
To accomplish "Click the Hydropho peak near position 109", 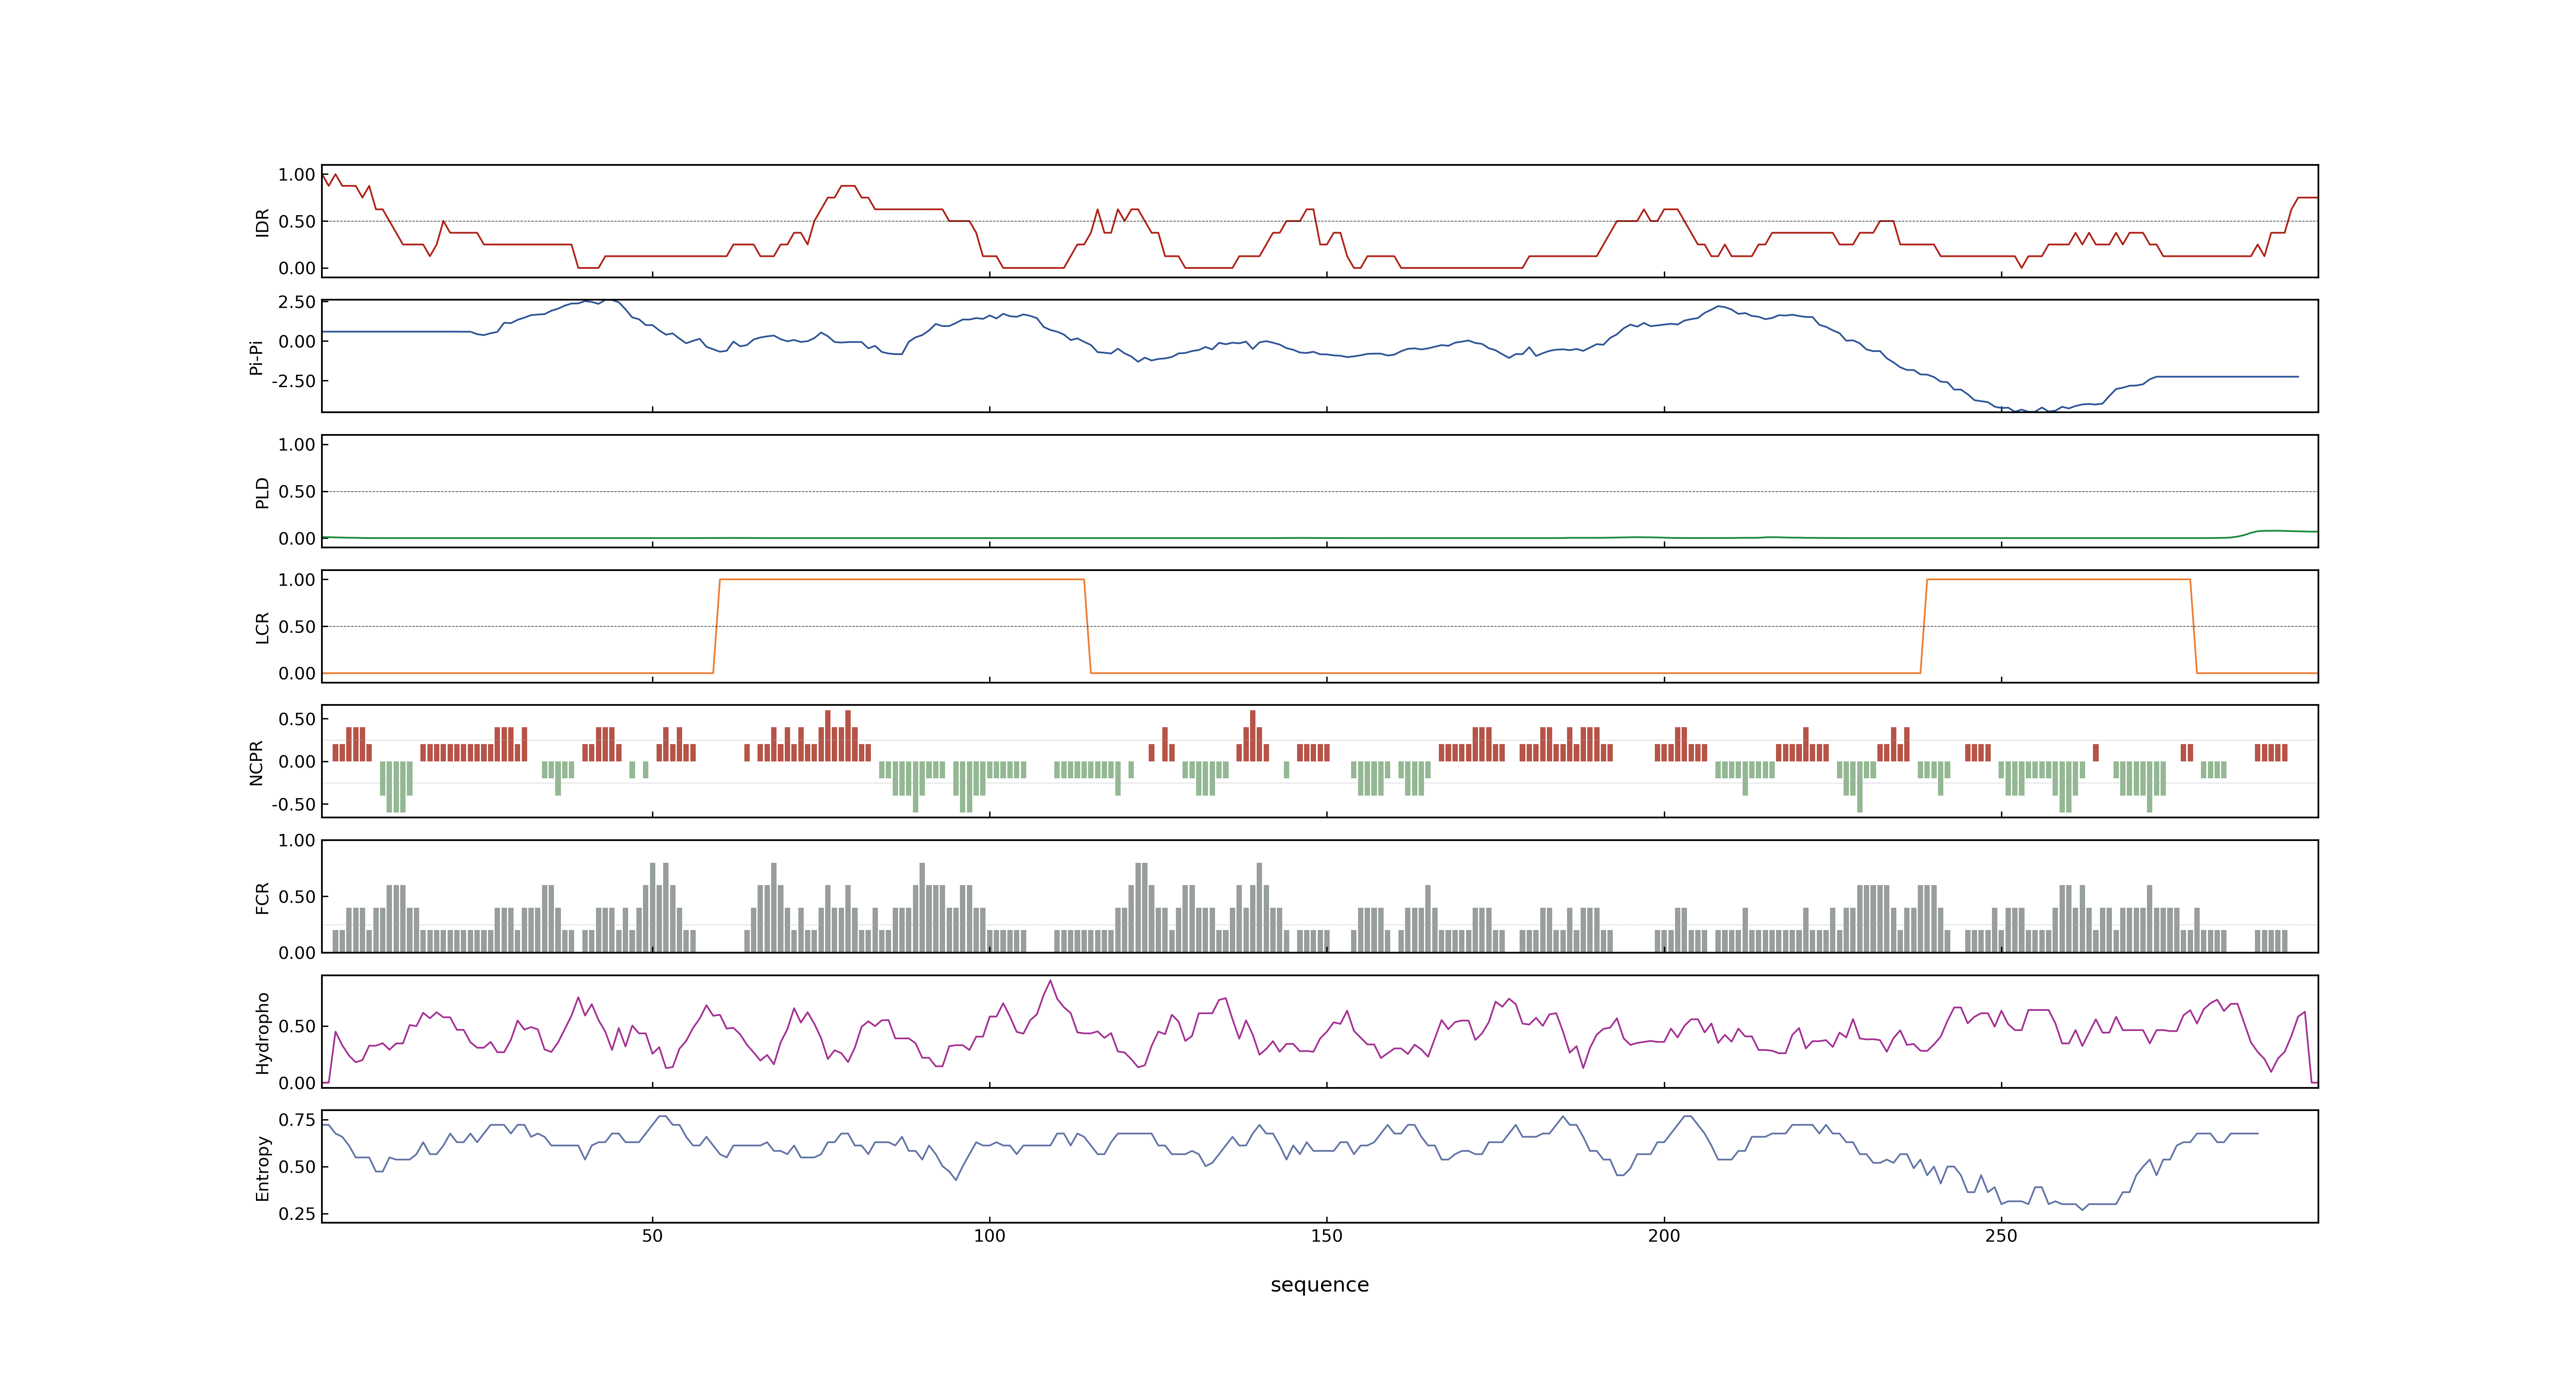I will pos(1050,981).
